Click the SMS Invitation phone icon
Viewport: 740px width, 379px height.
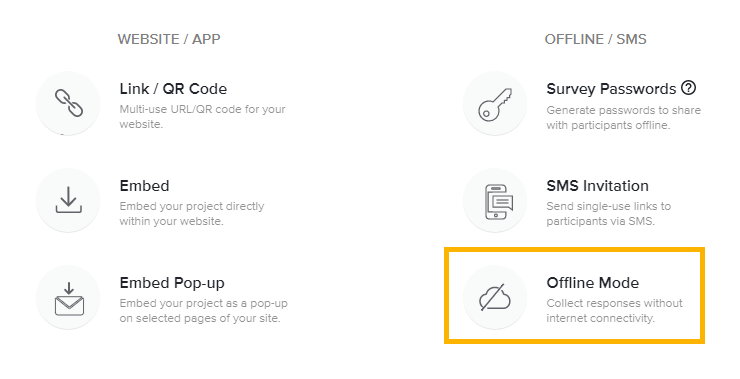click(498, 202)
